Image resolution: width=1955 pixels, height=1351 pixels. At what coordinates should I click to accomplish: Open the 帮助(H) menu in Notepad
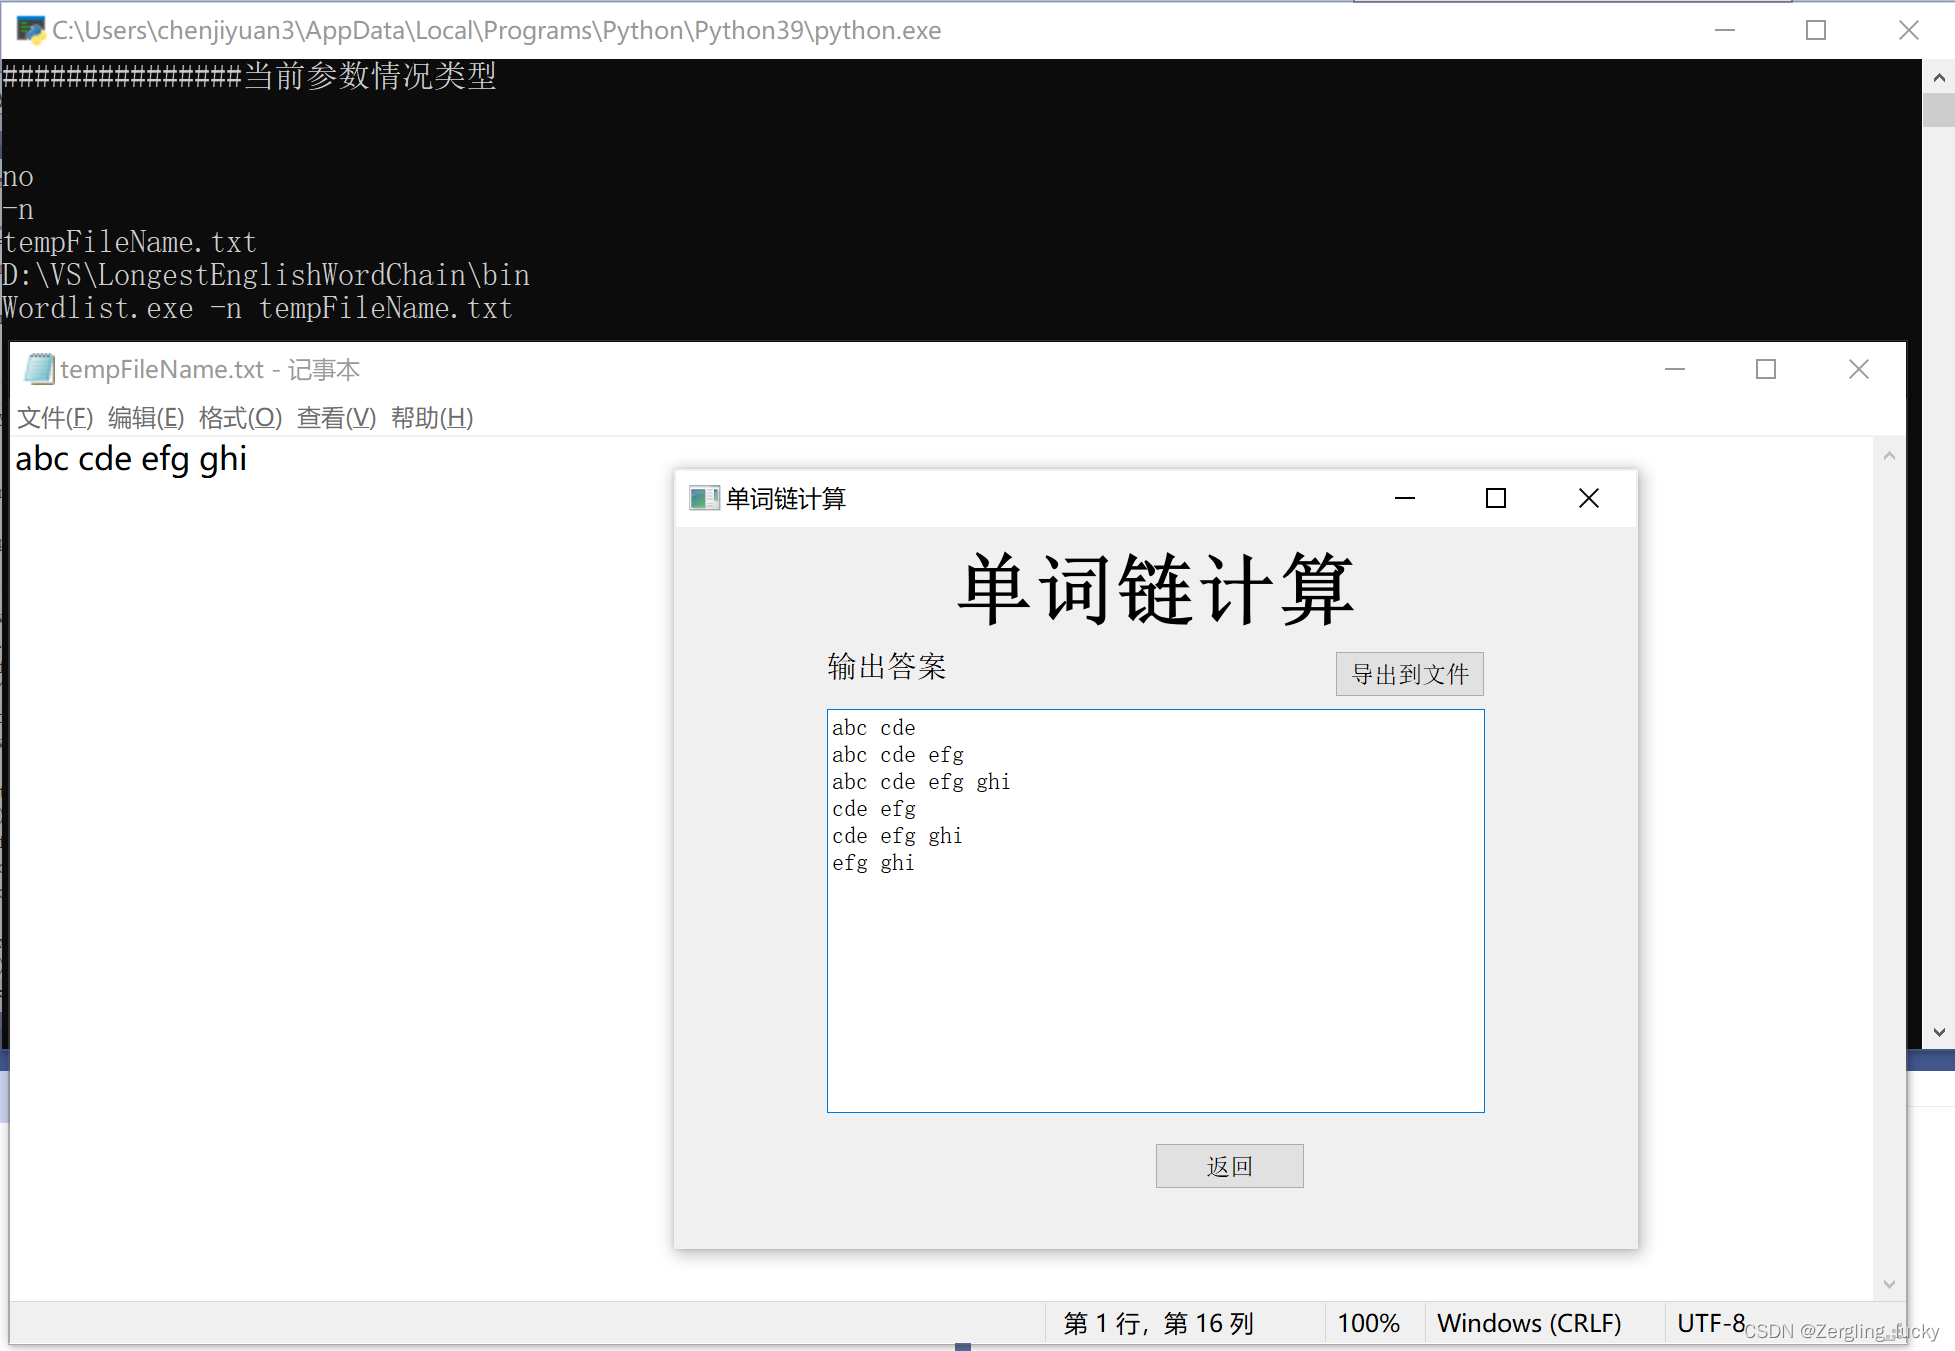[x=432, y=418]
